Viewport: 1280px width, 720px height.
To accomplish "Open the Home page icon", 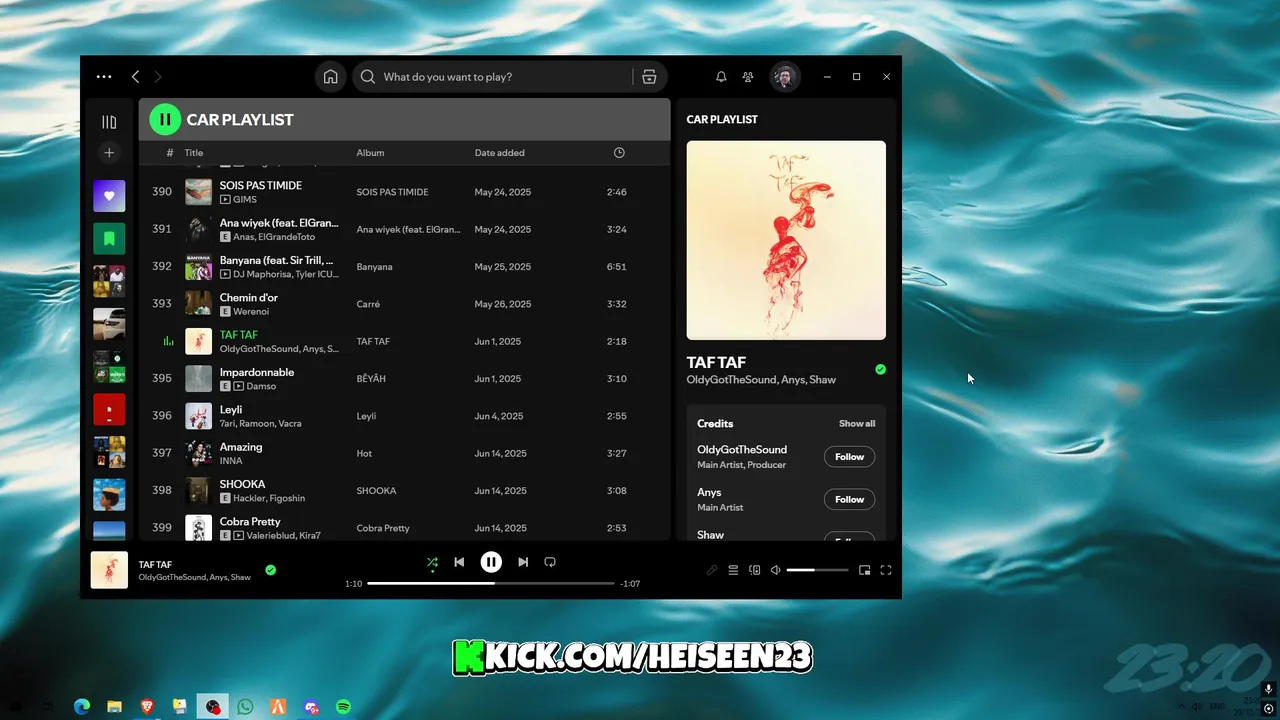I will (x=330, y=77).
